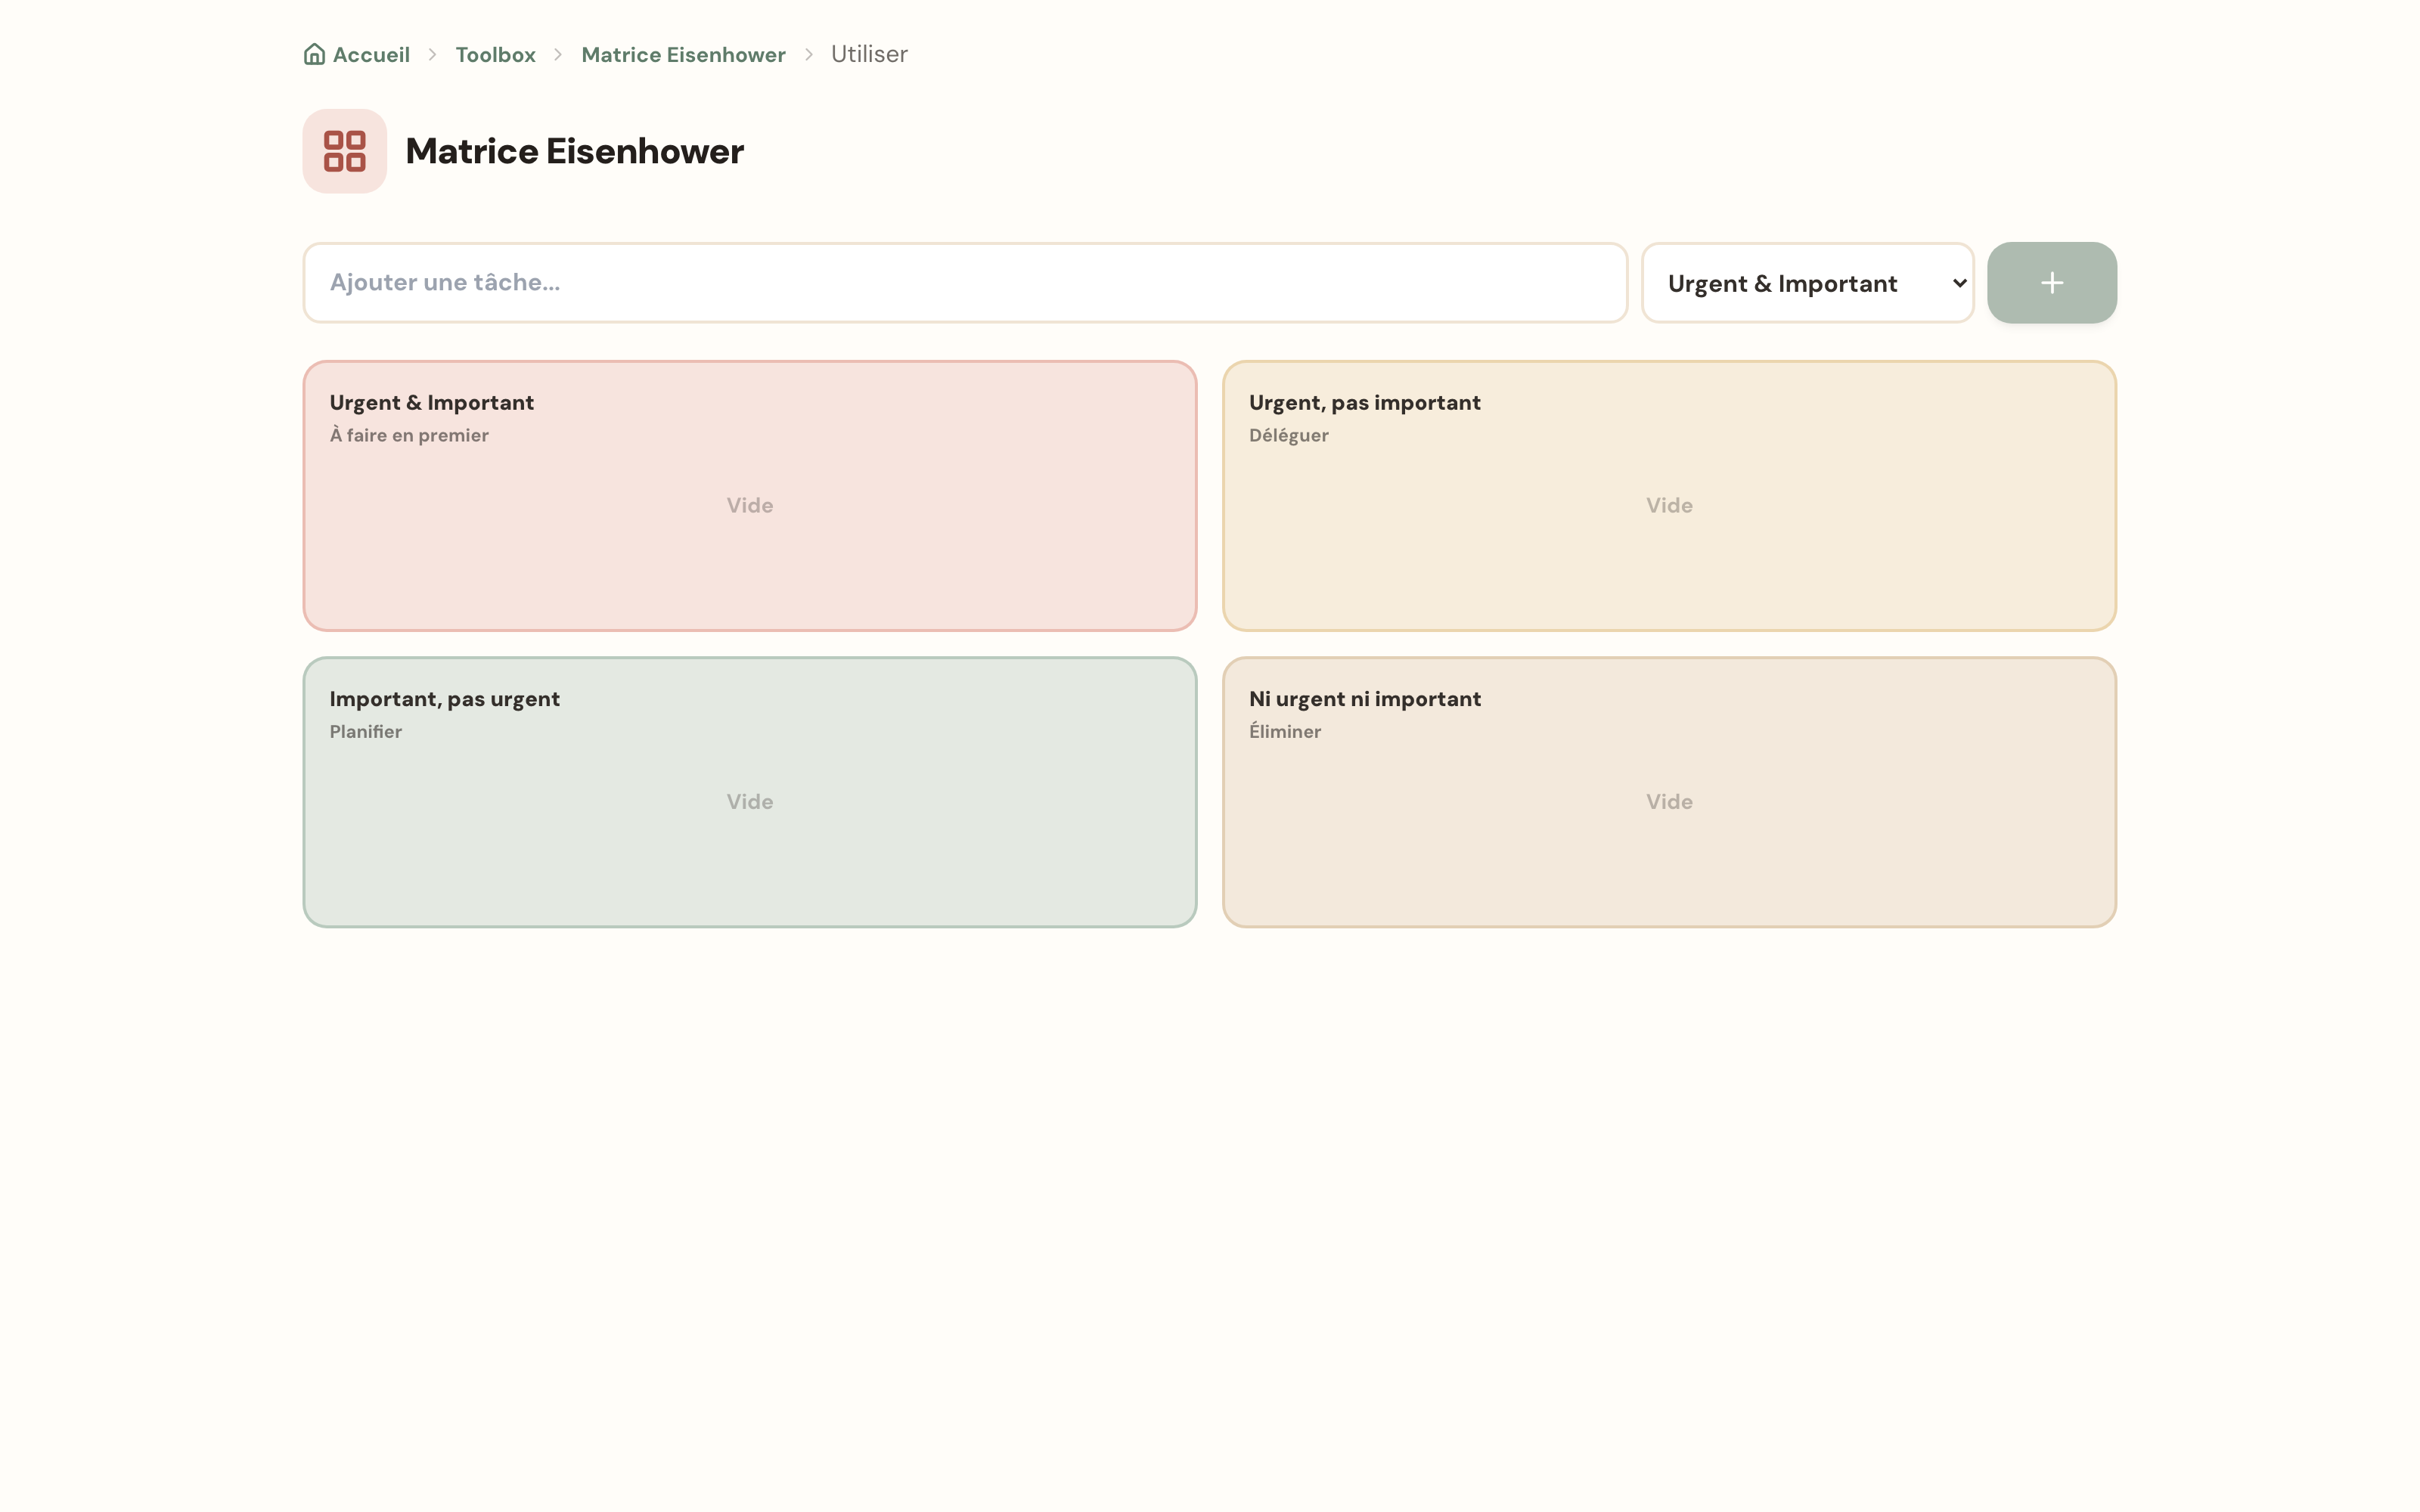Open the Urgent & Important quadrant dropdown
Image resolution: width=2420 pixels, height=1512 pixels.
pyautogui.click(x=1807, y=283)
